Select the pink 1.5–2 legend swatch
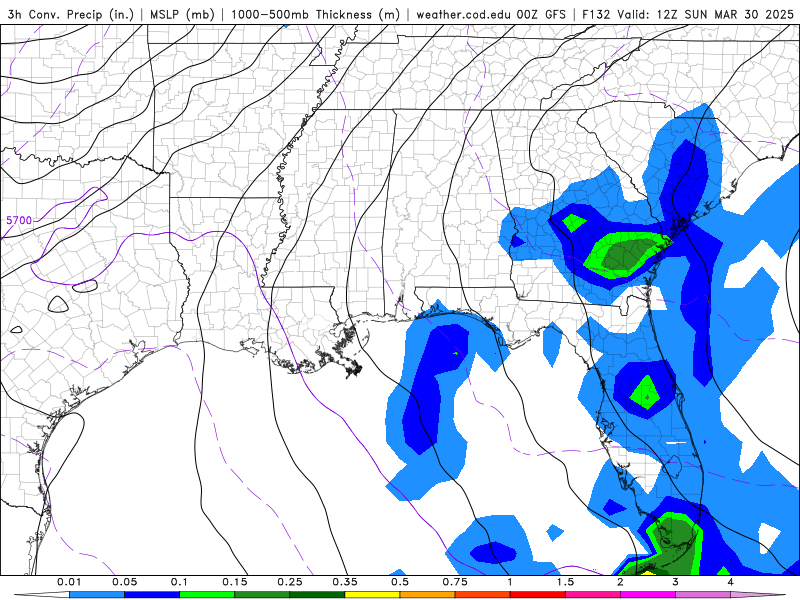Image resolution: width=800 pixels, height=600 pixels. (593, 595)
